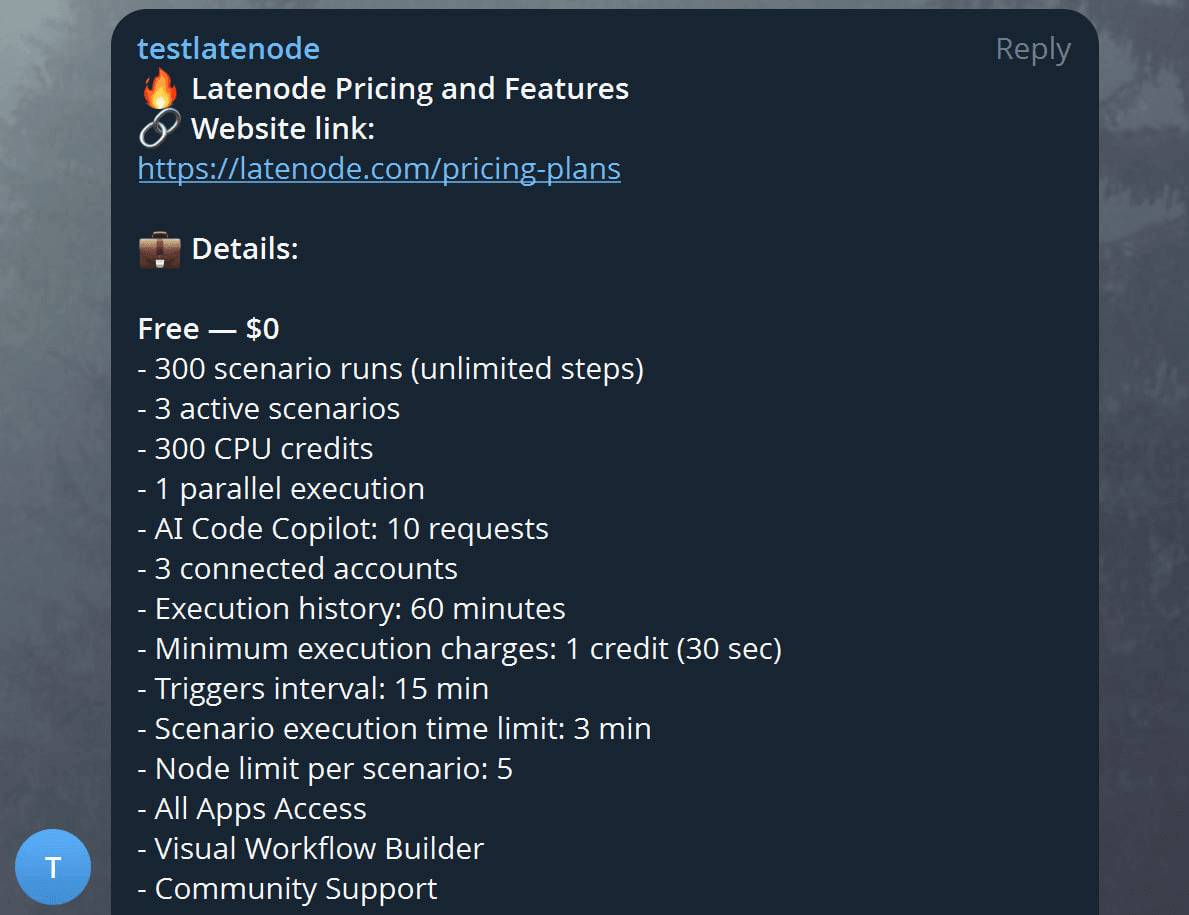Click the briefcase emoji beside Details
The height and width of the screenshot is (915, 1189).
[159, 249]
